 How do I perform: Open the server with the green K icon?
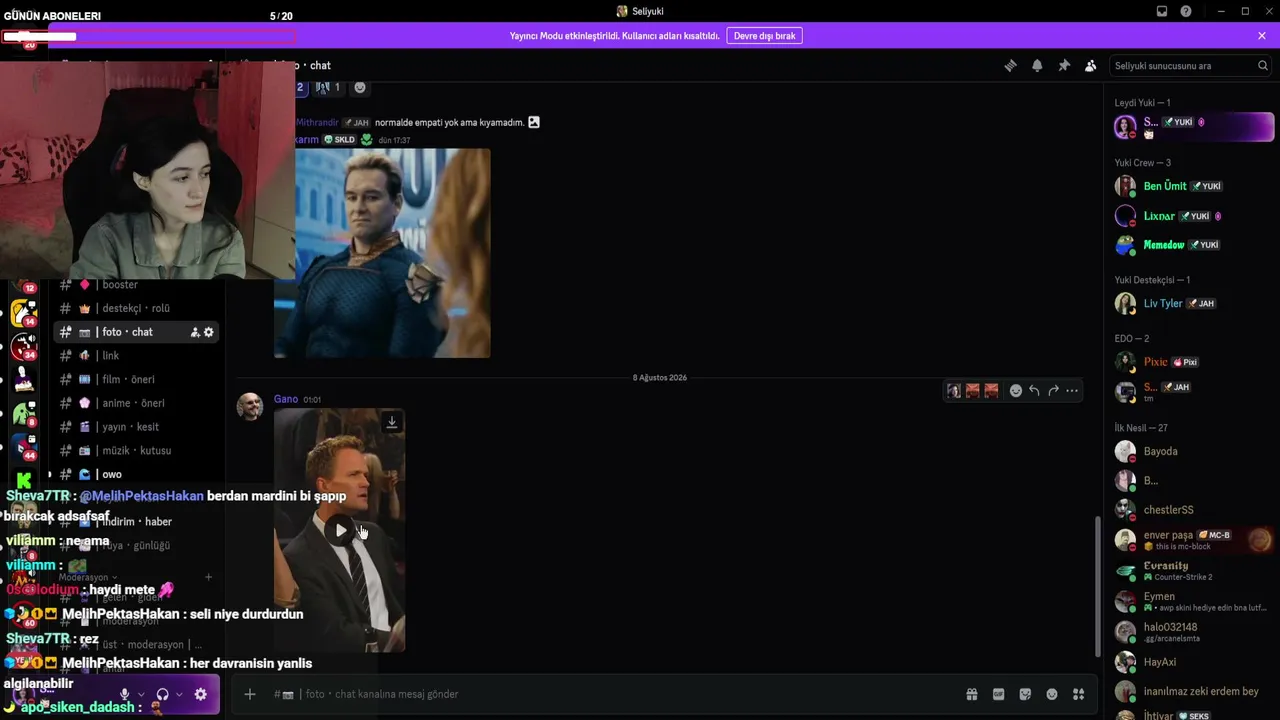(x=24, y=481)
